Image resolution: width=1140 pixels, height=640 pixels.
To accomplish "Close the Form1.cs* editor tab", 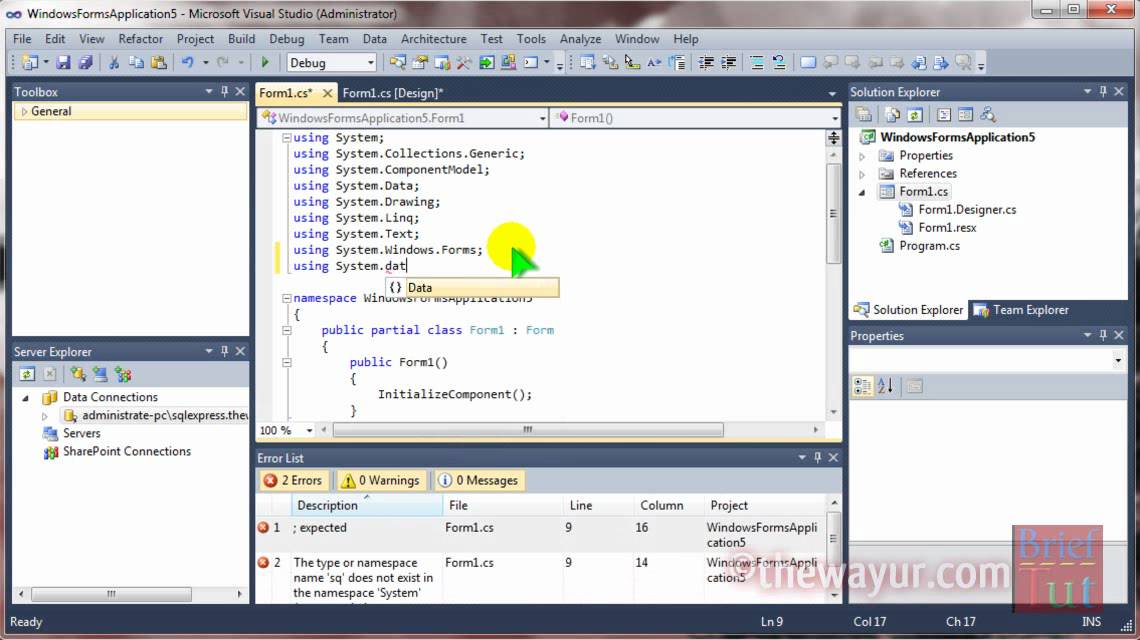I will coord(327,93).
